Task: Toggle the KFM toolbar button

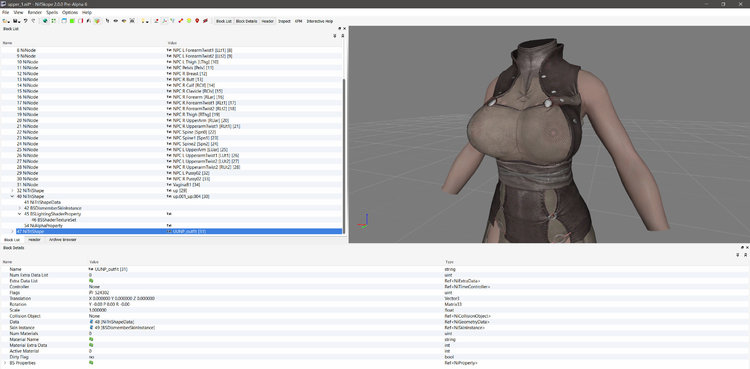Action: (298, 21)
